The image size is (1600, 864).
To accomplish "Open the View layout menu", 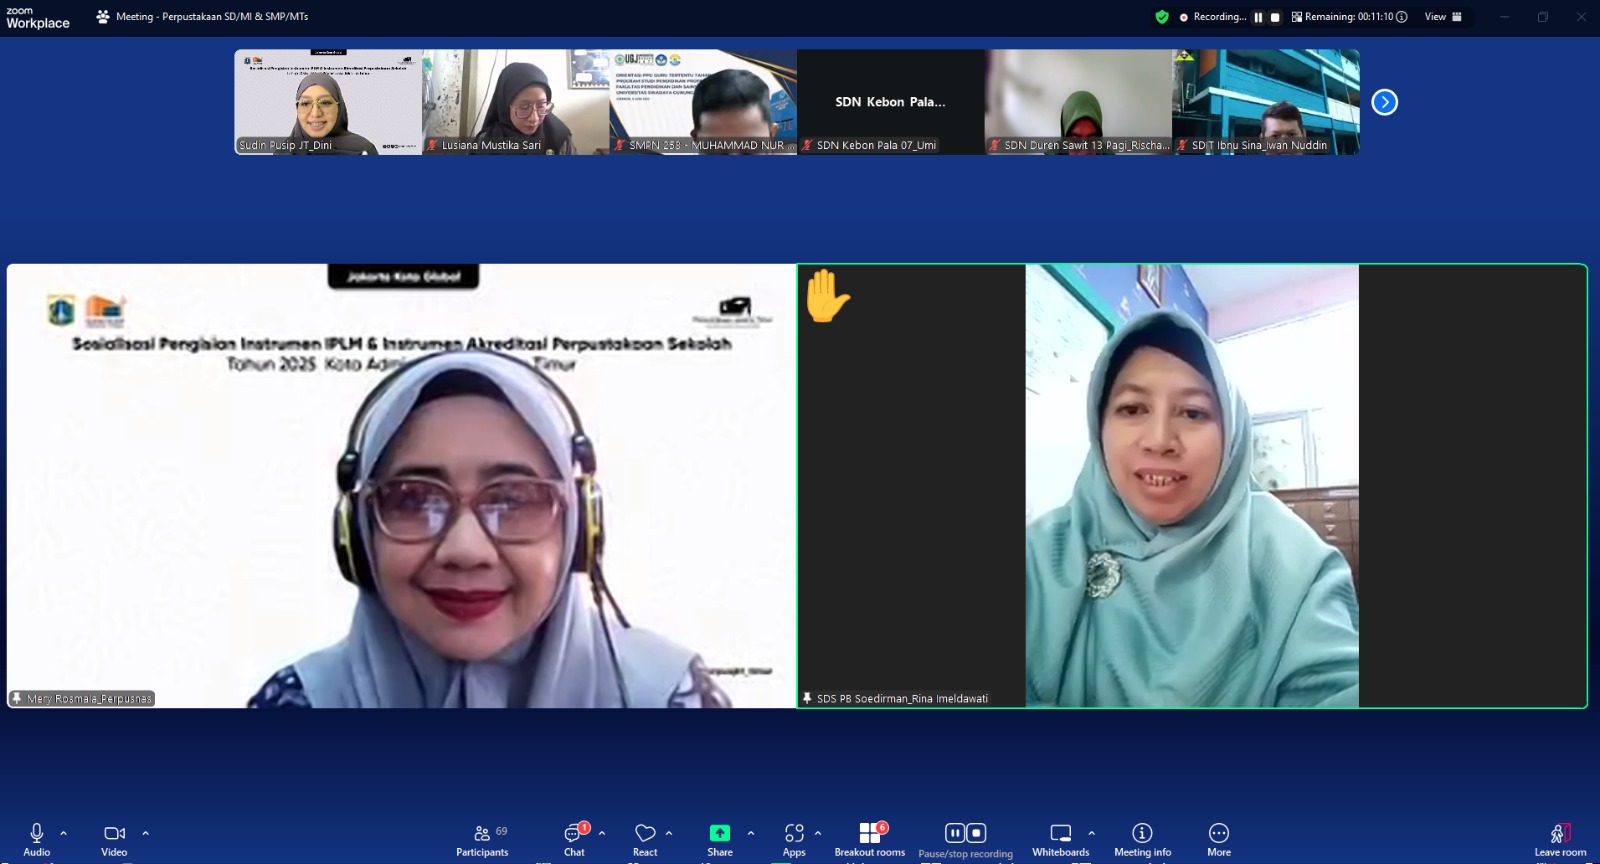I will pyautogui.click(x=1443, y=17).
